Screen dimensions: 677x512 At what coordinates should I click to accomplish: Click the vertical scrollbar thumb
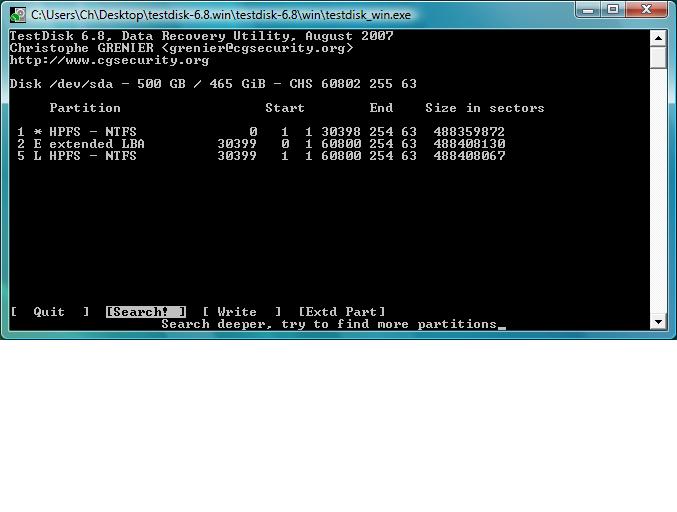click(658, 57)
